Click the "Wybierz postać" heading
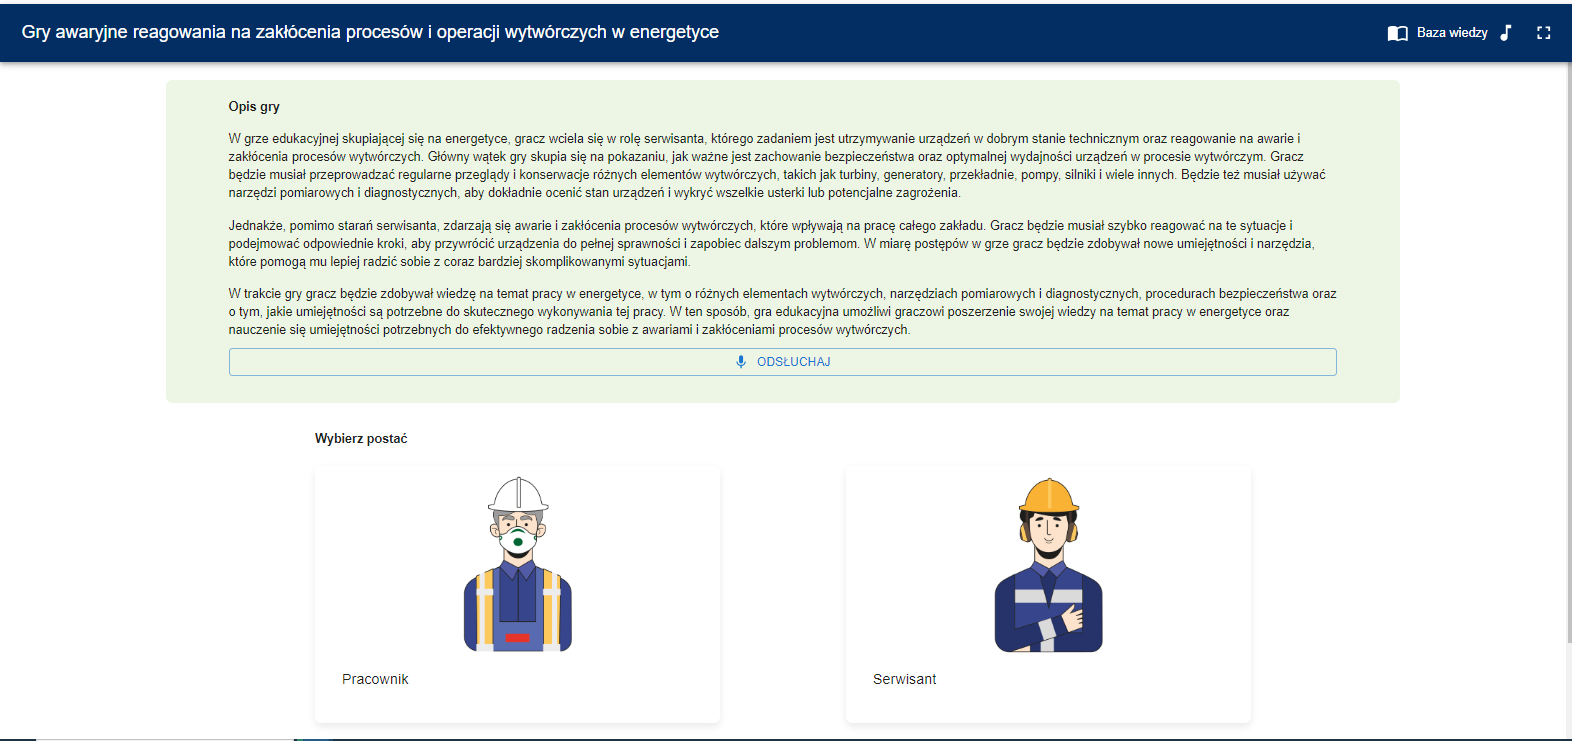The width and height of the screenshot is (1572, 741). pos(361,438)
